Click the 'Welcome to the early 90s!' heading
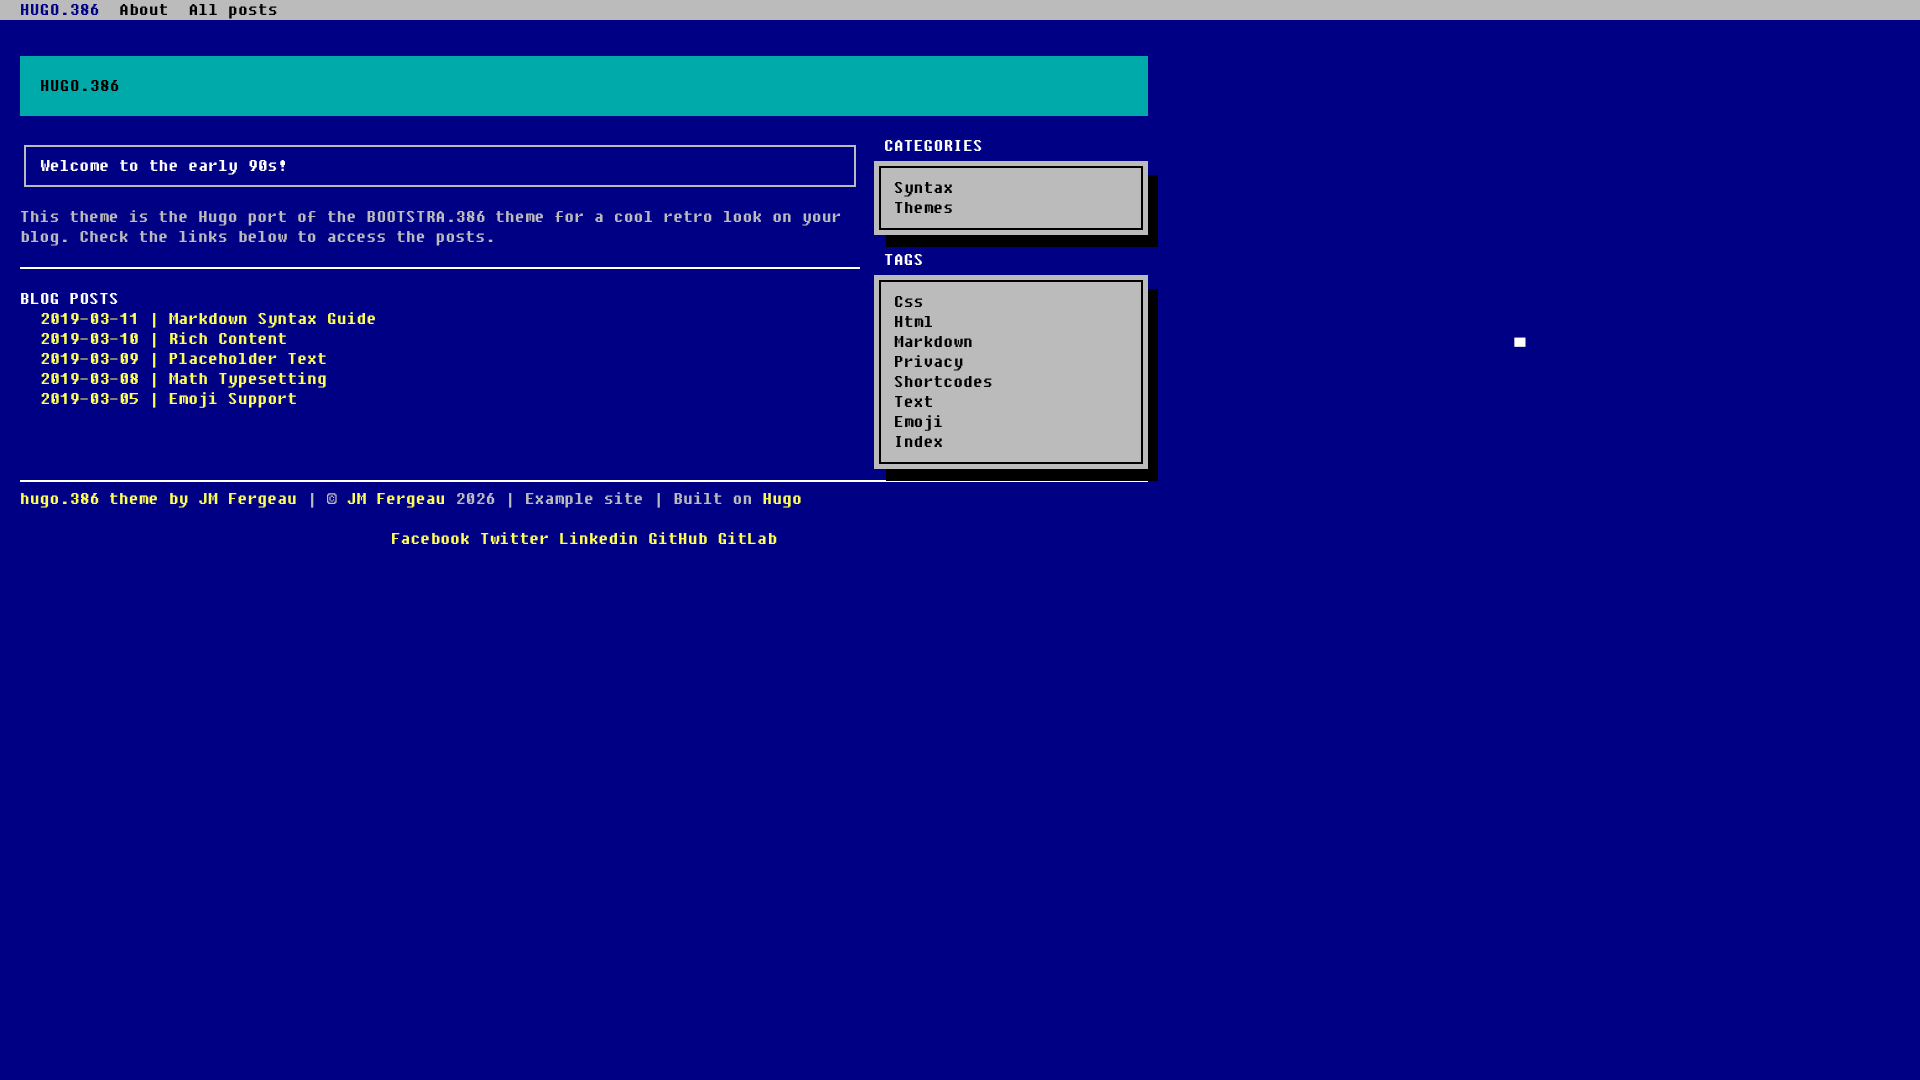The width and height of the screenshot is (1920, 1080). coord(164,166)
